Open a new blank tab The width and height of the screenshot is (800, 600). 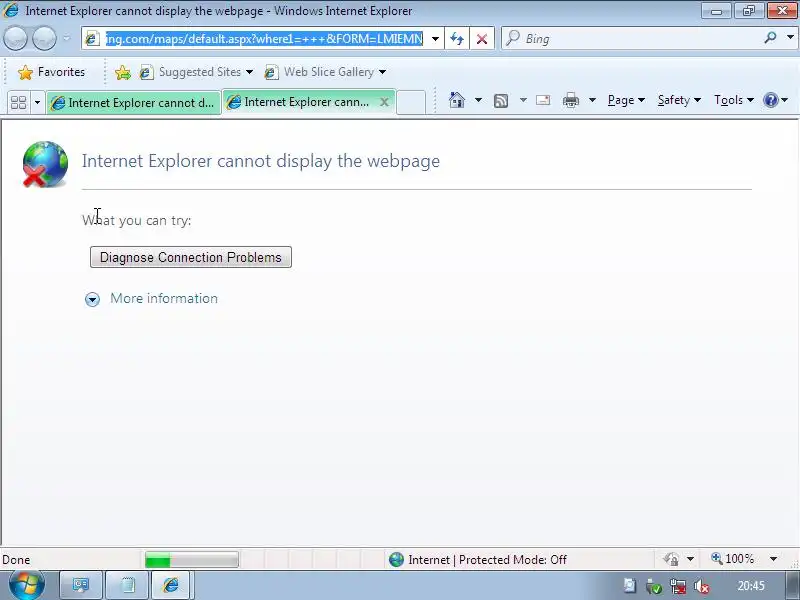click(411, 103)
